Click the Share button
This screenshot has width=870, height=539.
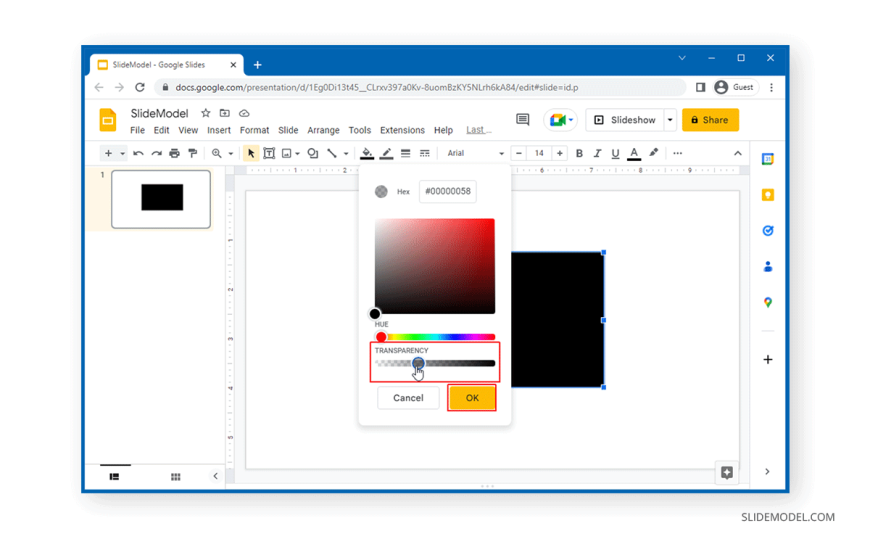710,120
